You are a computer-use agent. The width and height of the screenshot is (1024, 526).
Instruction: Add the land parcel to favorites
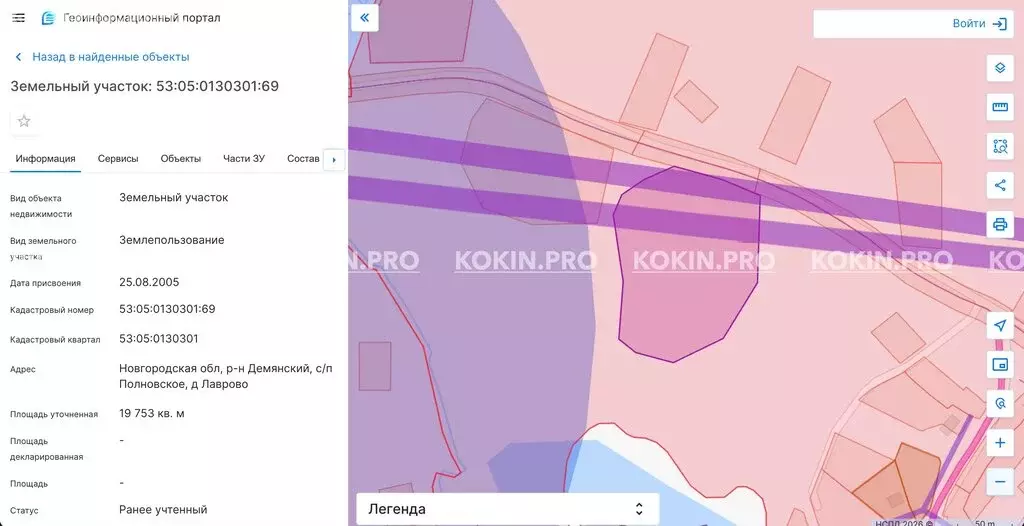coord(24,121)
